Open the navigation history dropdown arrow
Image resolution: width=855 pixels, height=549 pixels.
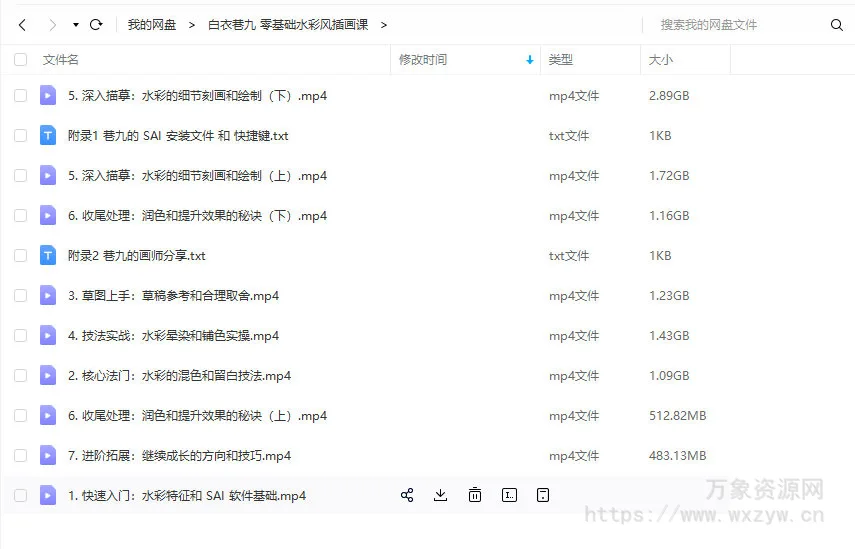tap(76, 24)
